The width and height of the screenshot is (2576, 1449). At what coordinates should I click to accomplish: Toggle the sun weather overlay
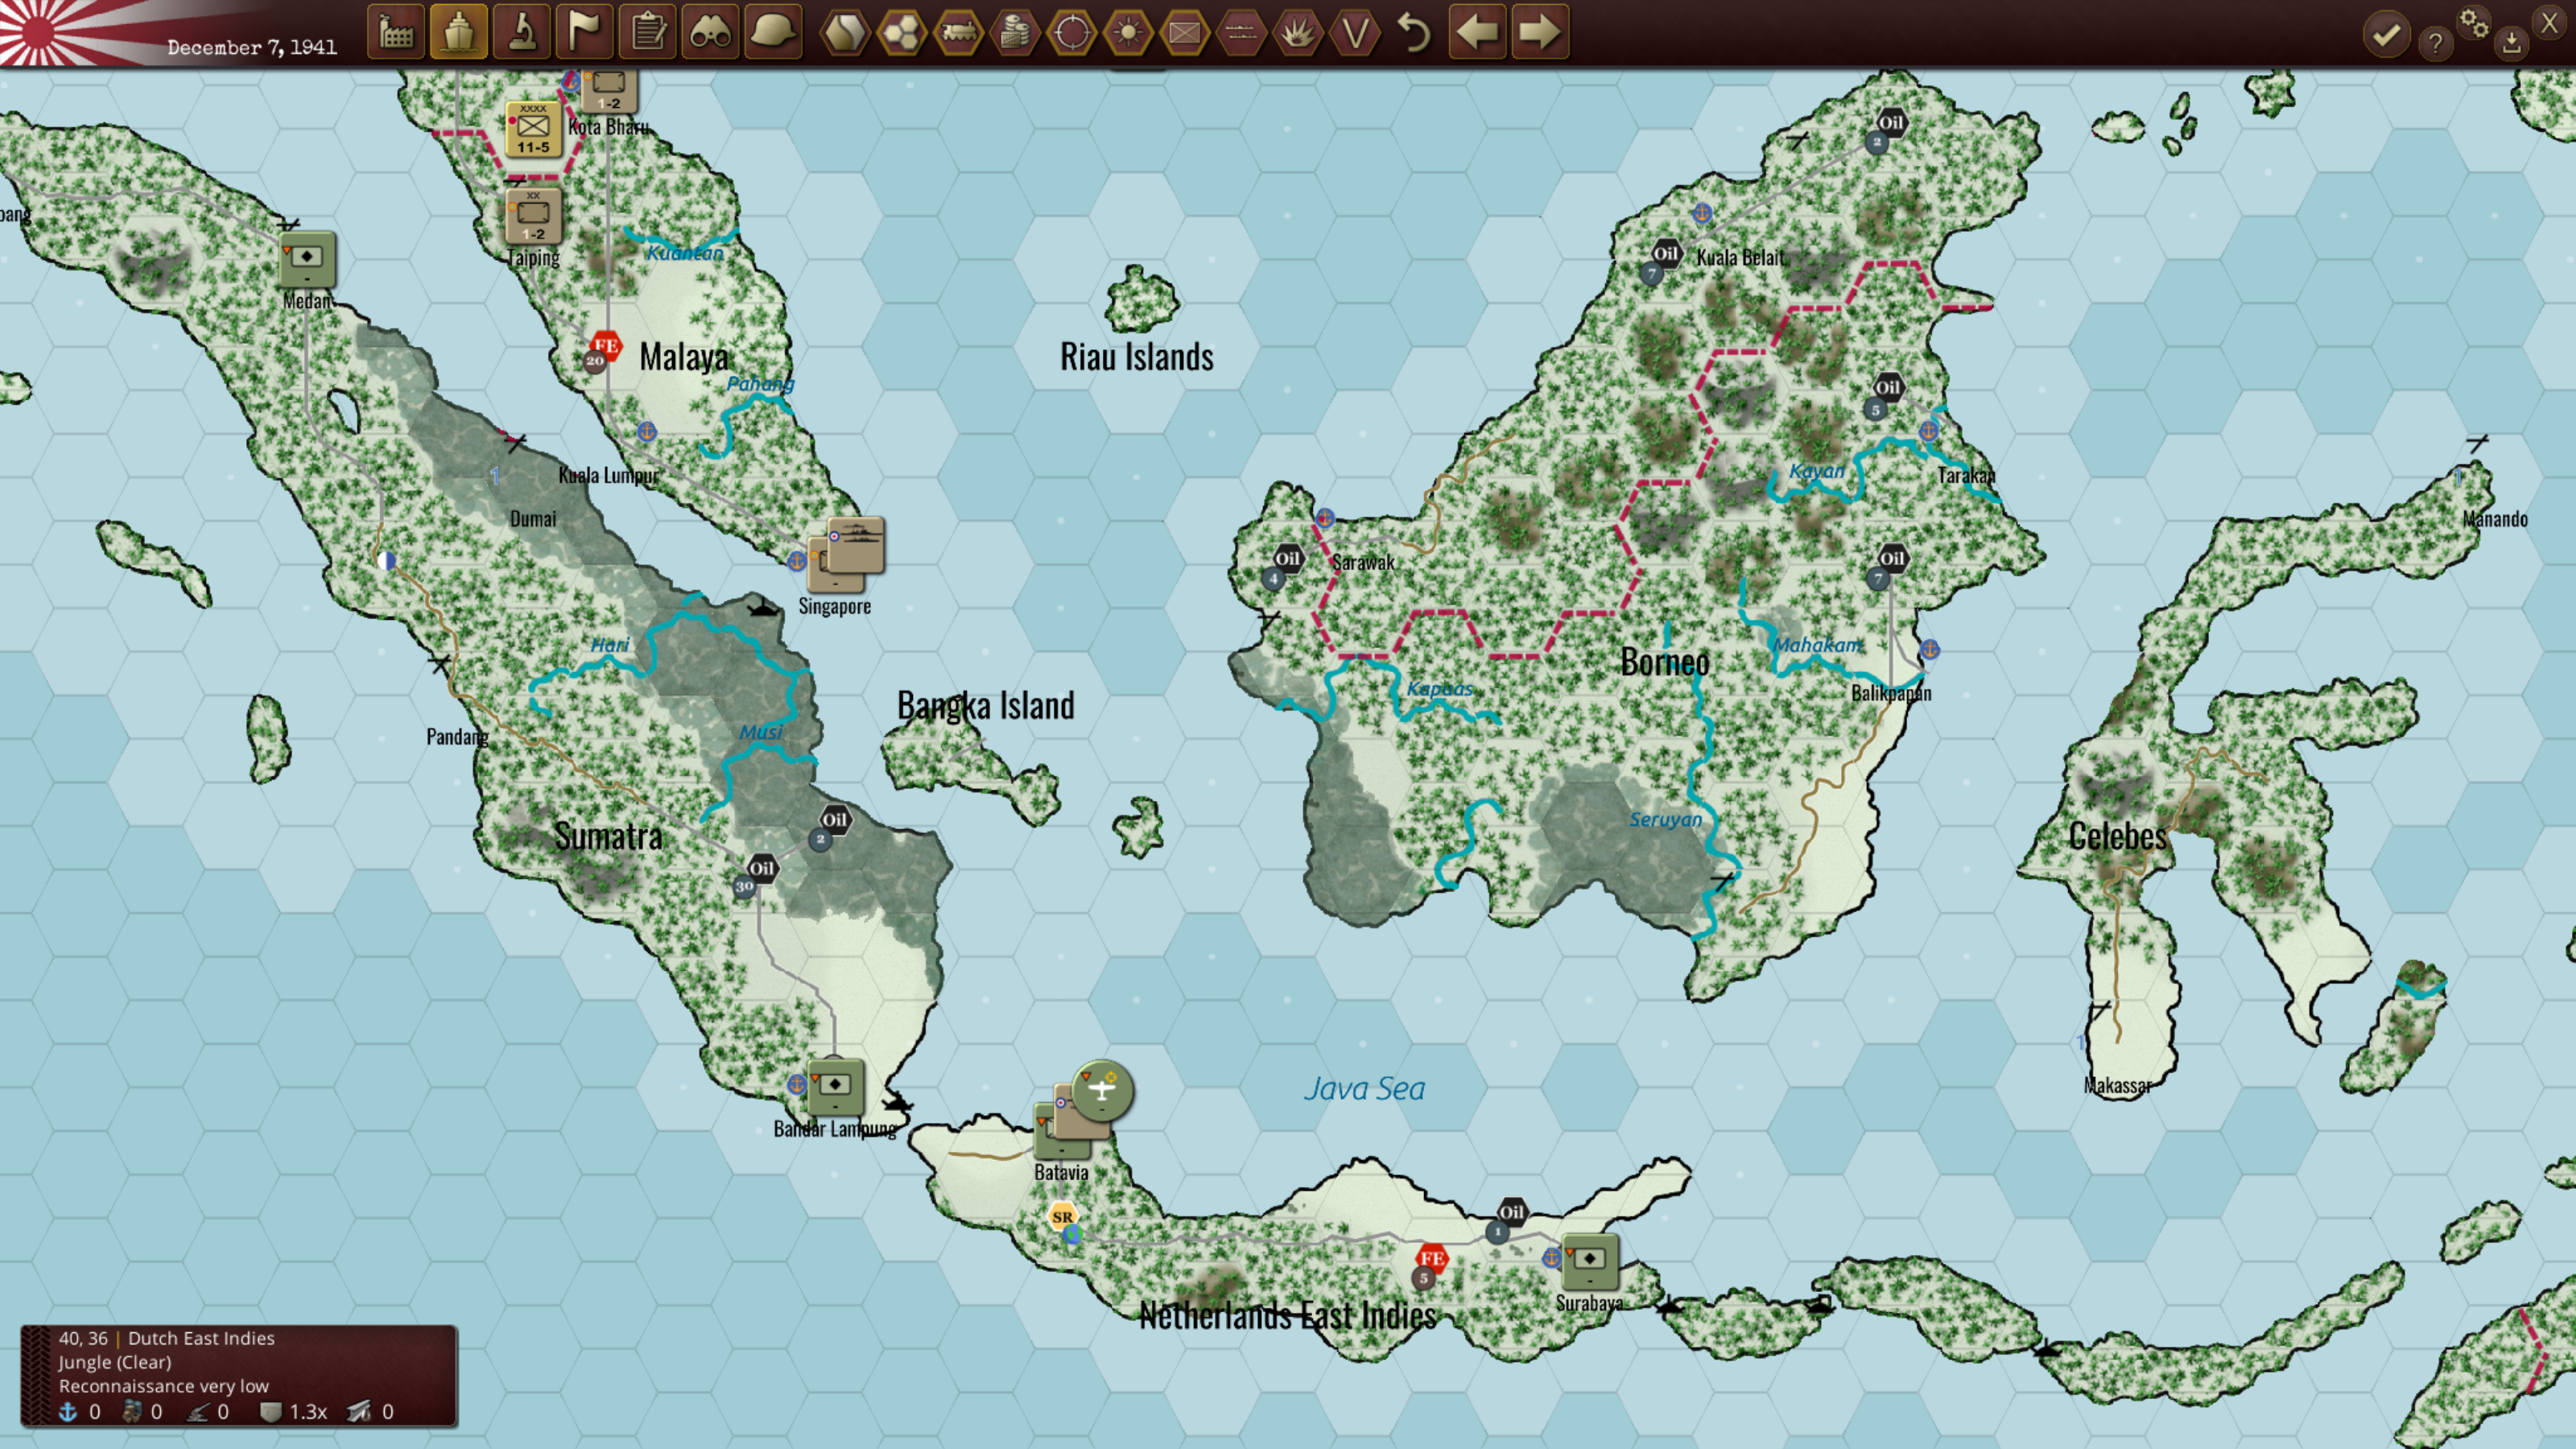point(1128,33)
